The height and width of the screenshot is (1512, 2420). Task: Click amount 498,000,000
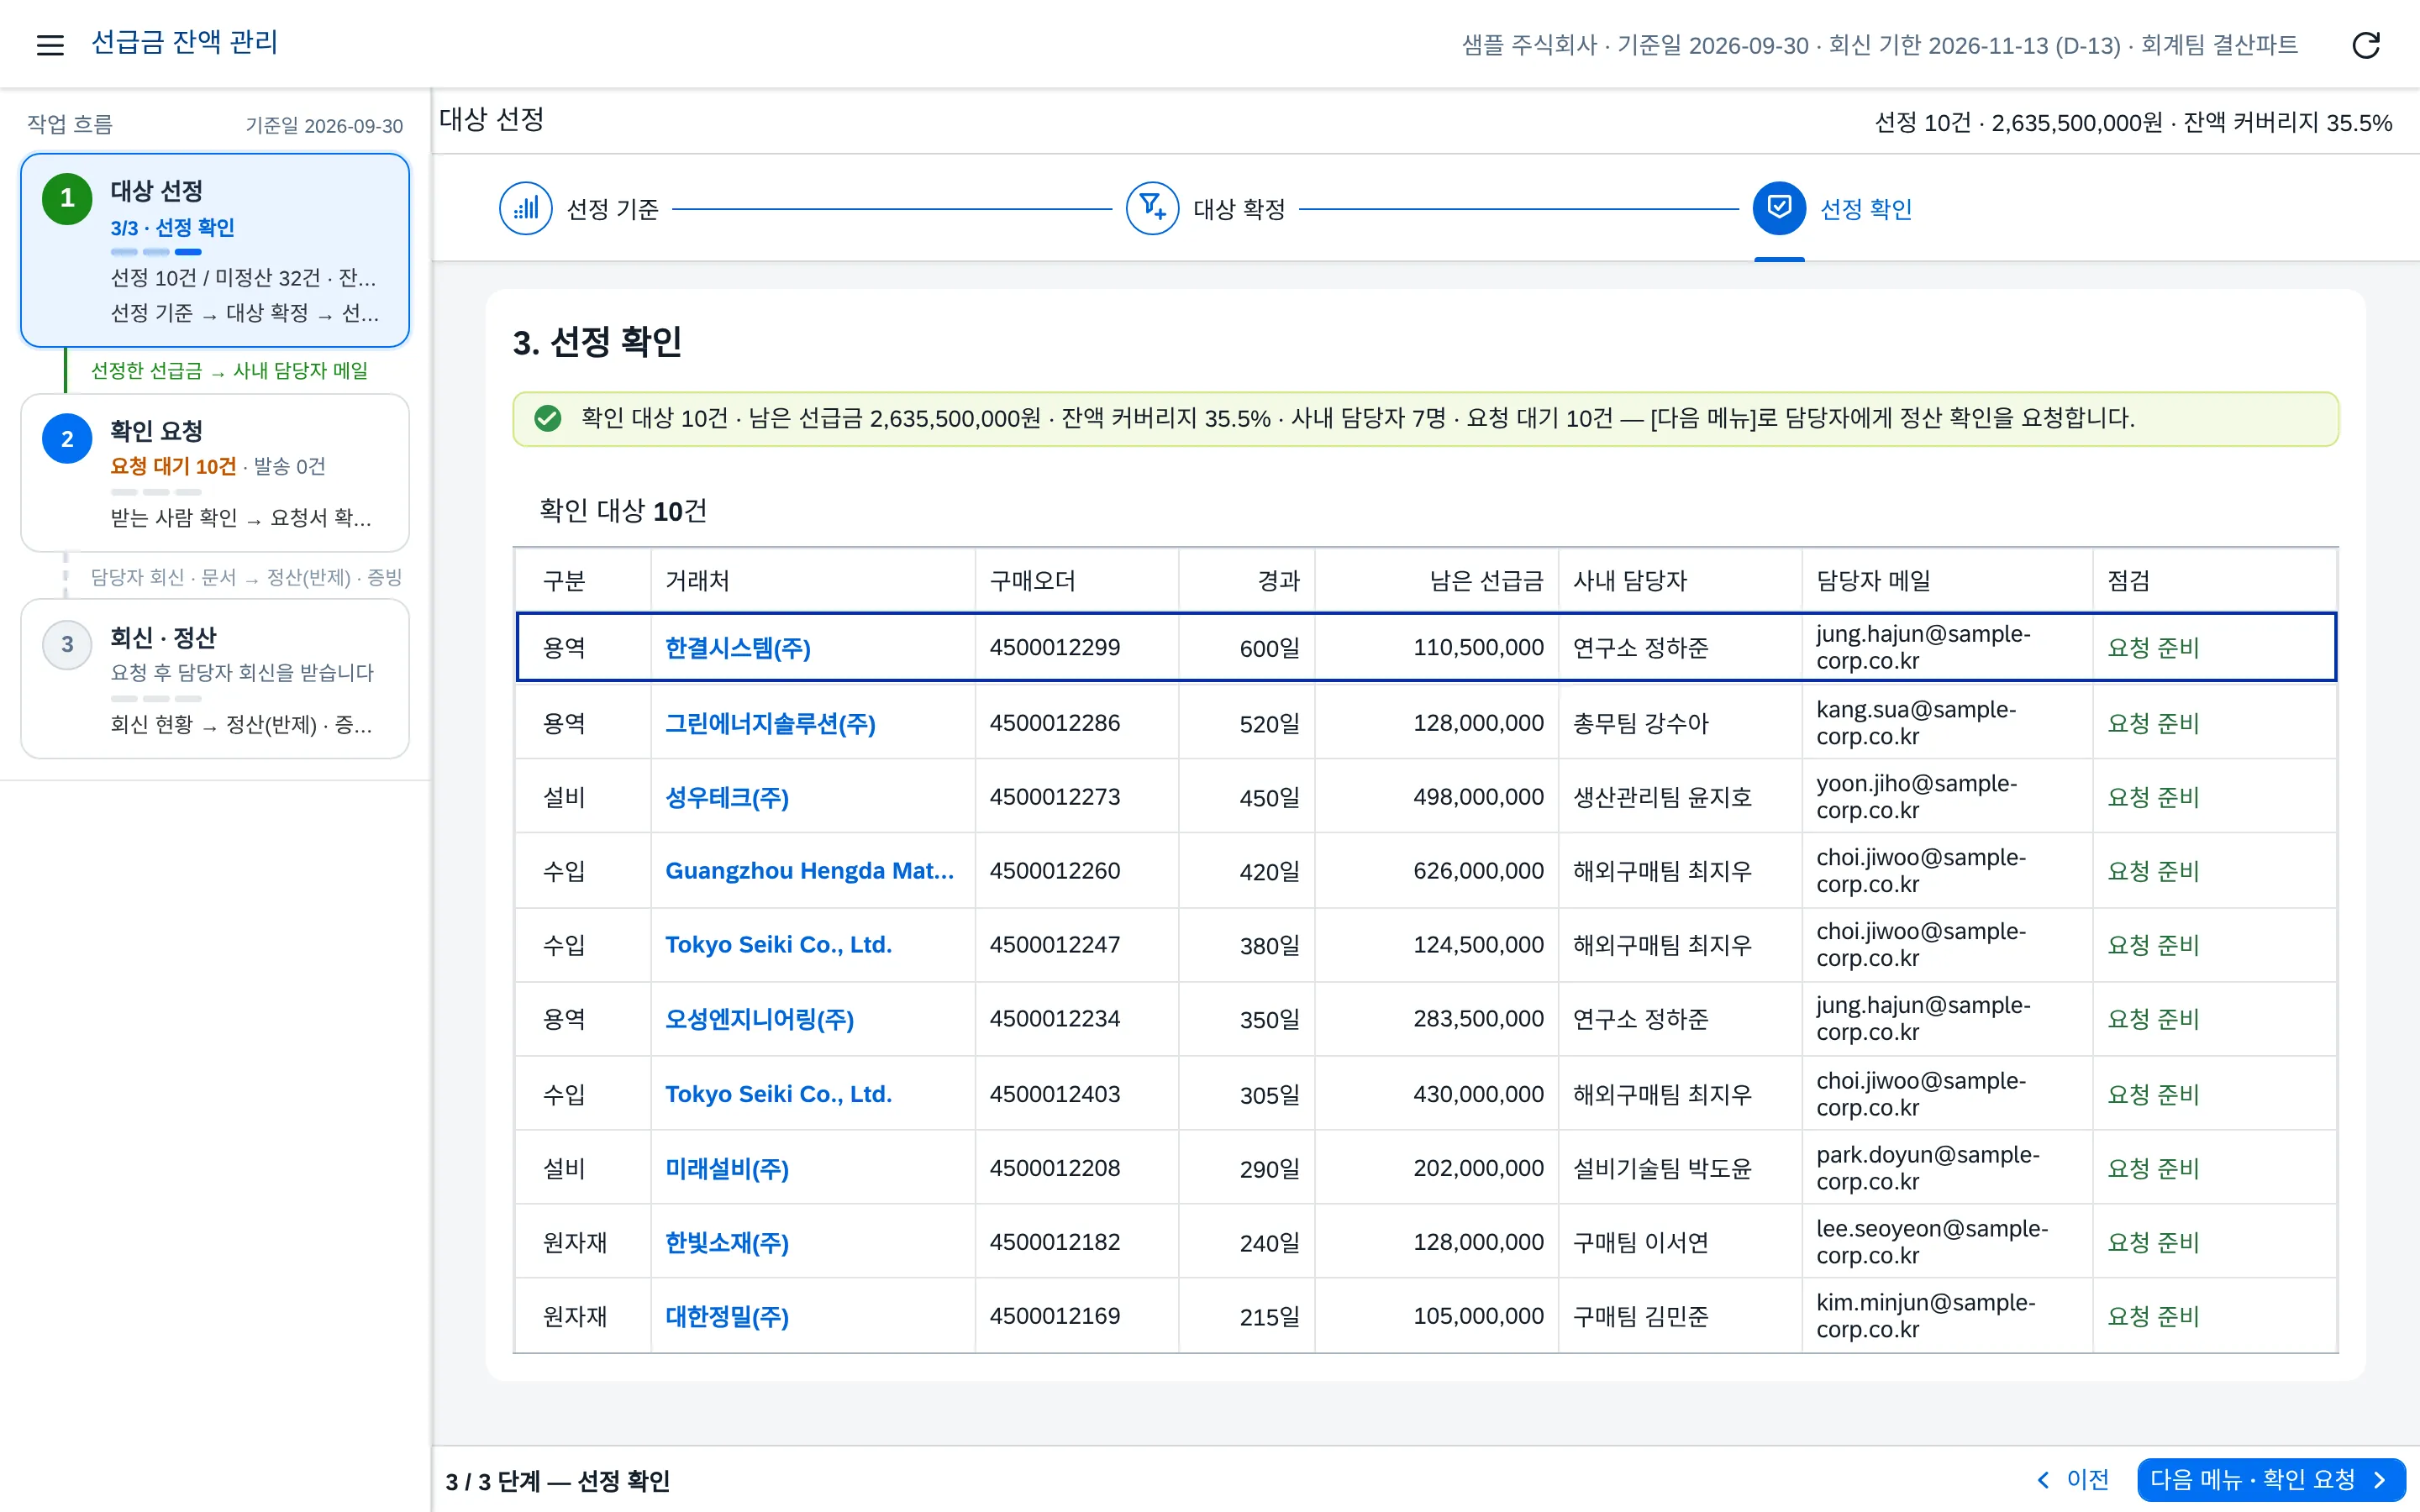click(1478, 797)
